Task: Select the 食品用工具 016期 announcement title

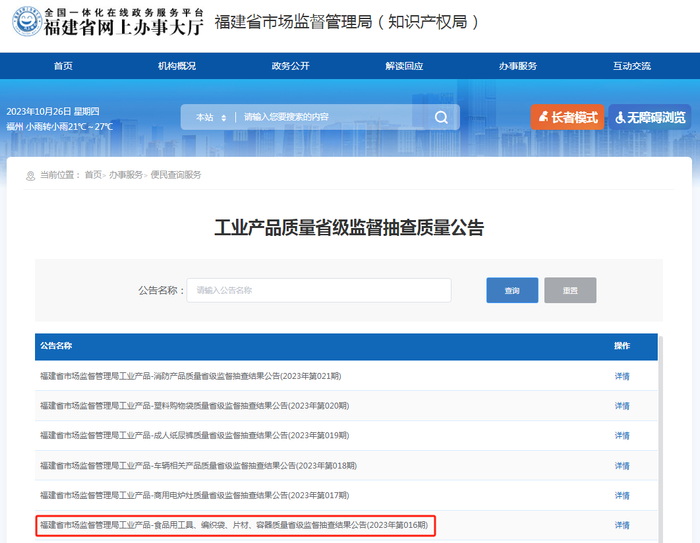Action: click(234, 525)
